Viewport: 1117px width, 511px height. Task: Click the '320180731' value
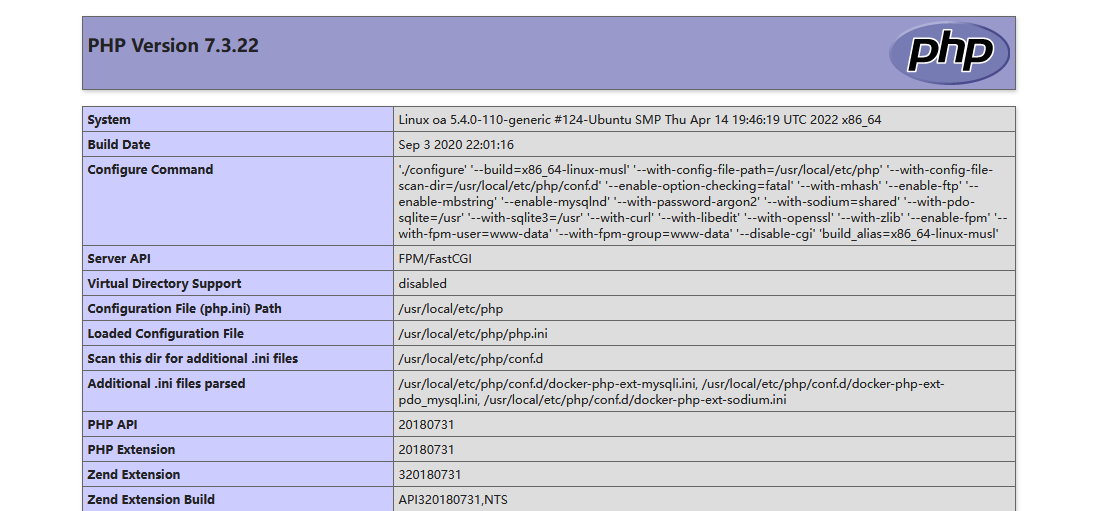430,475
